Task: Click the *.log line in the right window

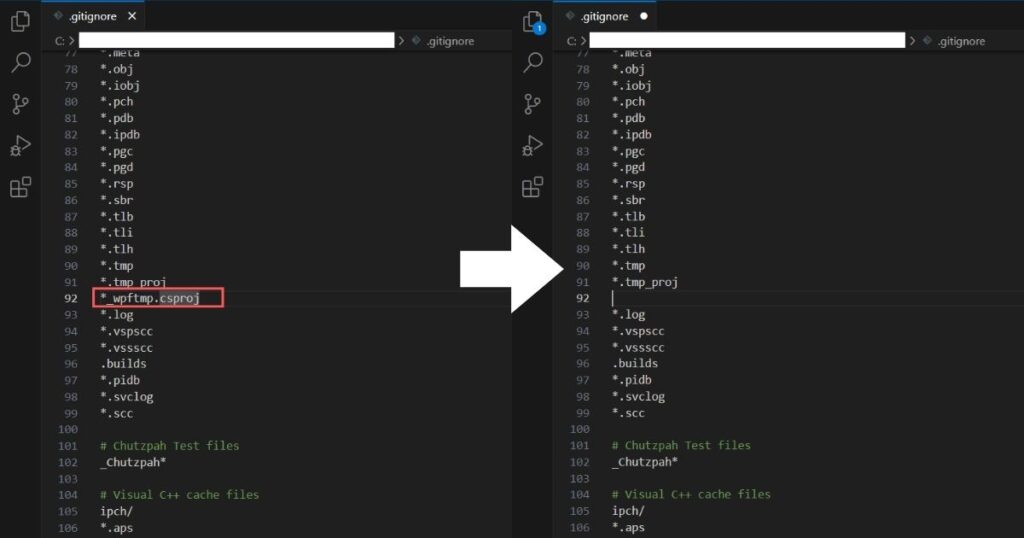Action: [x=628, y=315]
